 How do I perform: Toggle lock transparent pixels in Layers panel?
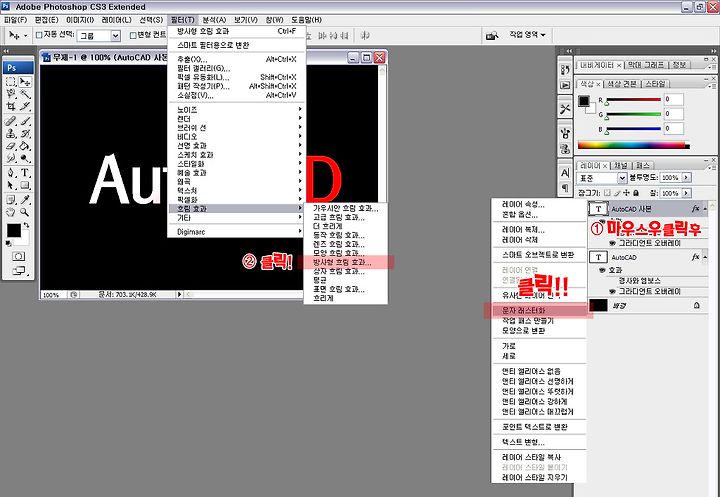pos(608,193)
